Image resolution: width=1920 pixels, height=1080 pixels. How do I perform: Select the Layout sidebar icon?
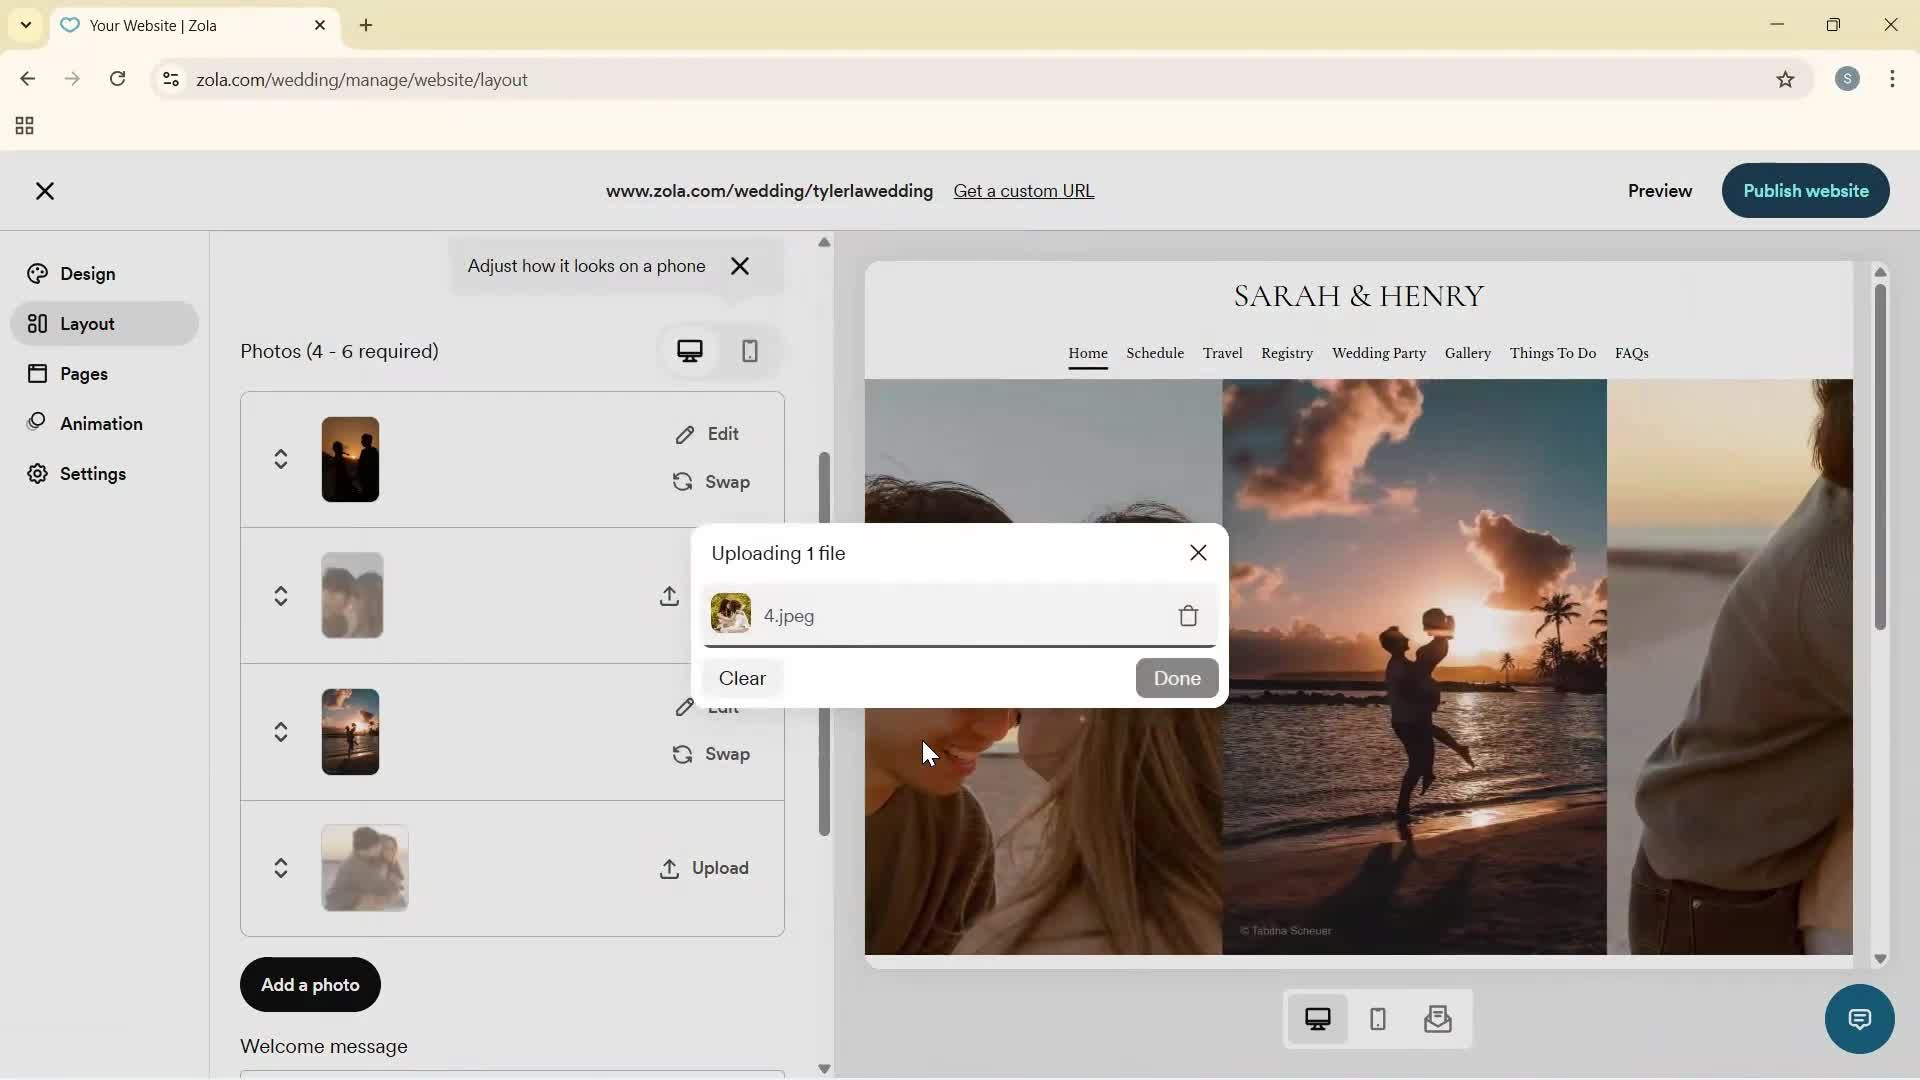pyautogui.click(x=37, y=323)
